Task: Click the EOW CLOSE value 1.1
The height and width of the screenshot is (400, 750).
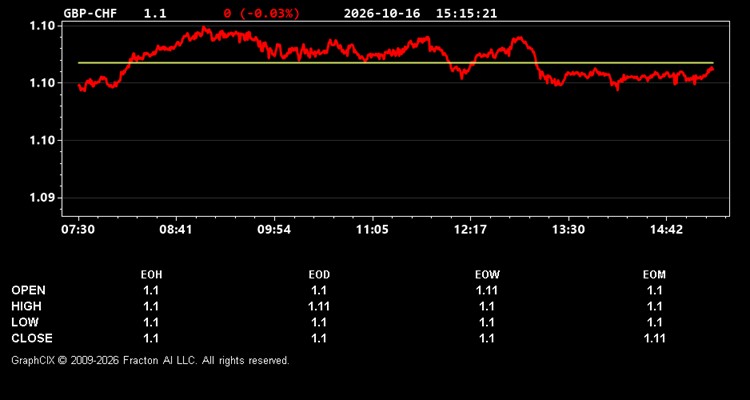Action: tap(486, 338)
